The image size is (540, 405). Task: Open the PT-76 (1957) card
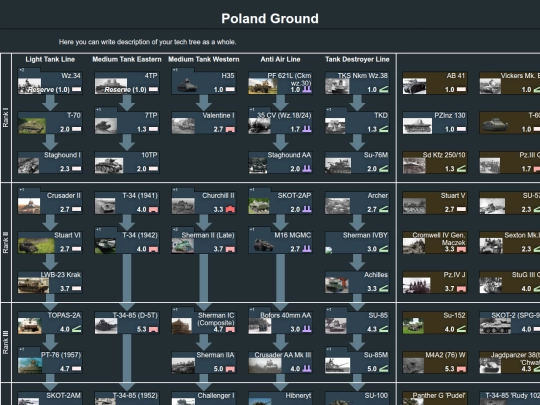[x=50, y=361]
